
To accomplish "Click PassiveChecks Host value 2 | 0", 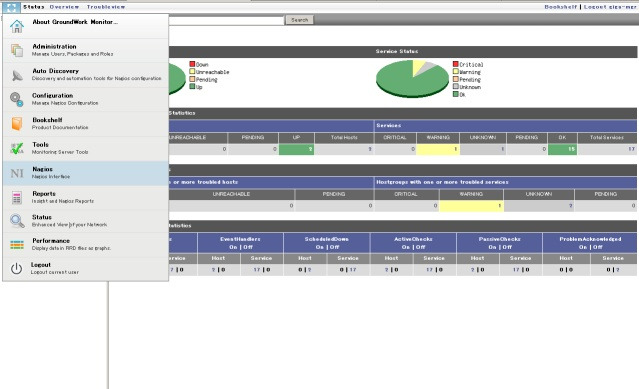I will tap(478, 270).
